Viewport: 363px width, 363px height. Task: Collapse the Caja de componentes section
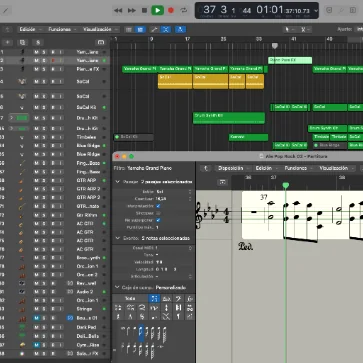click(117, 287)
